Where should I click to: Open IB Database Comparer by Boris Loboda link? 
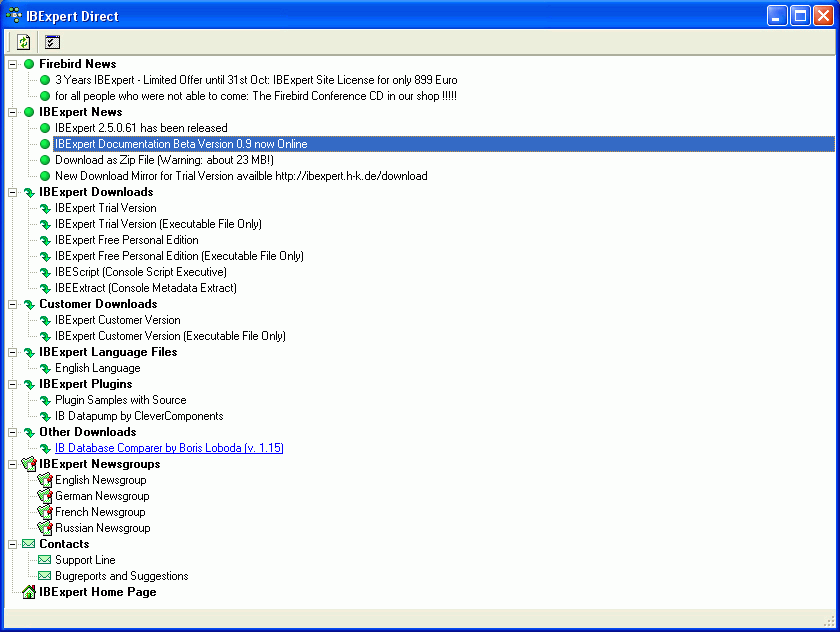(x=169, y=448)
